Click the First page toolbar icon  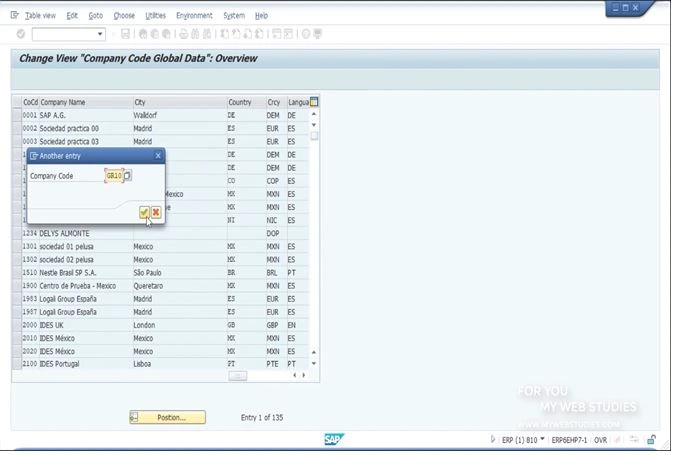(x=224, y=34)
